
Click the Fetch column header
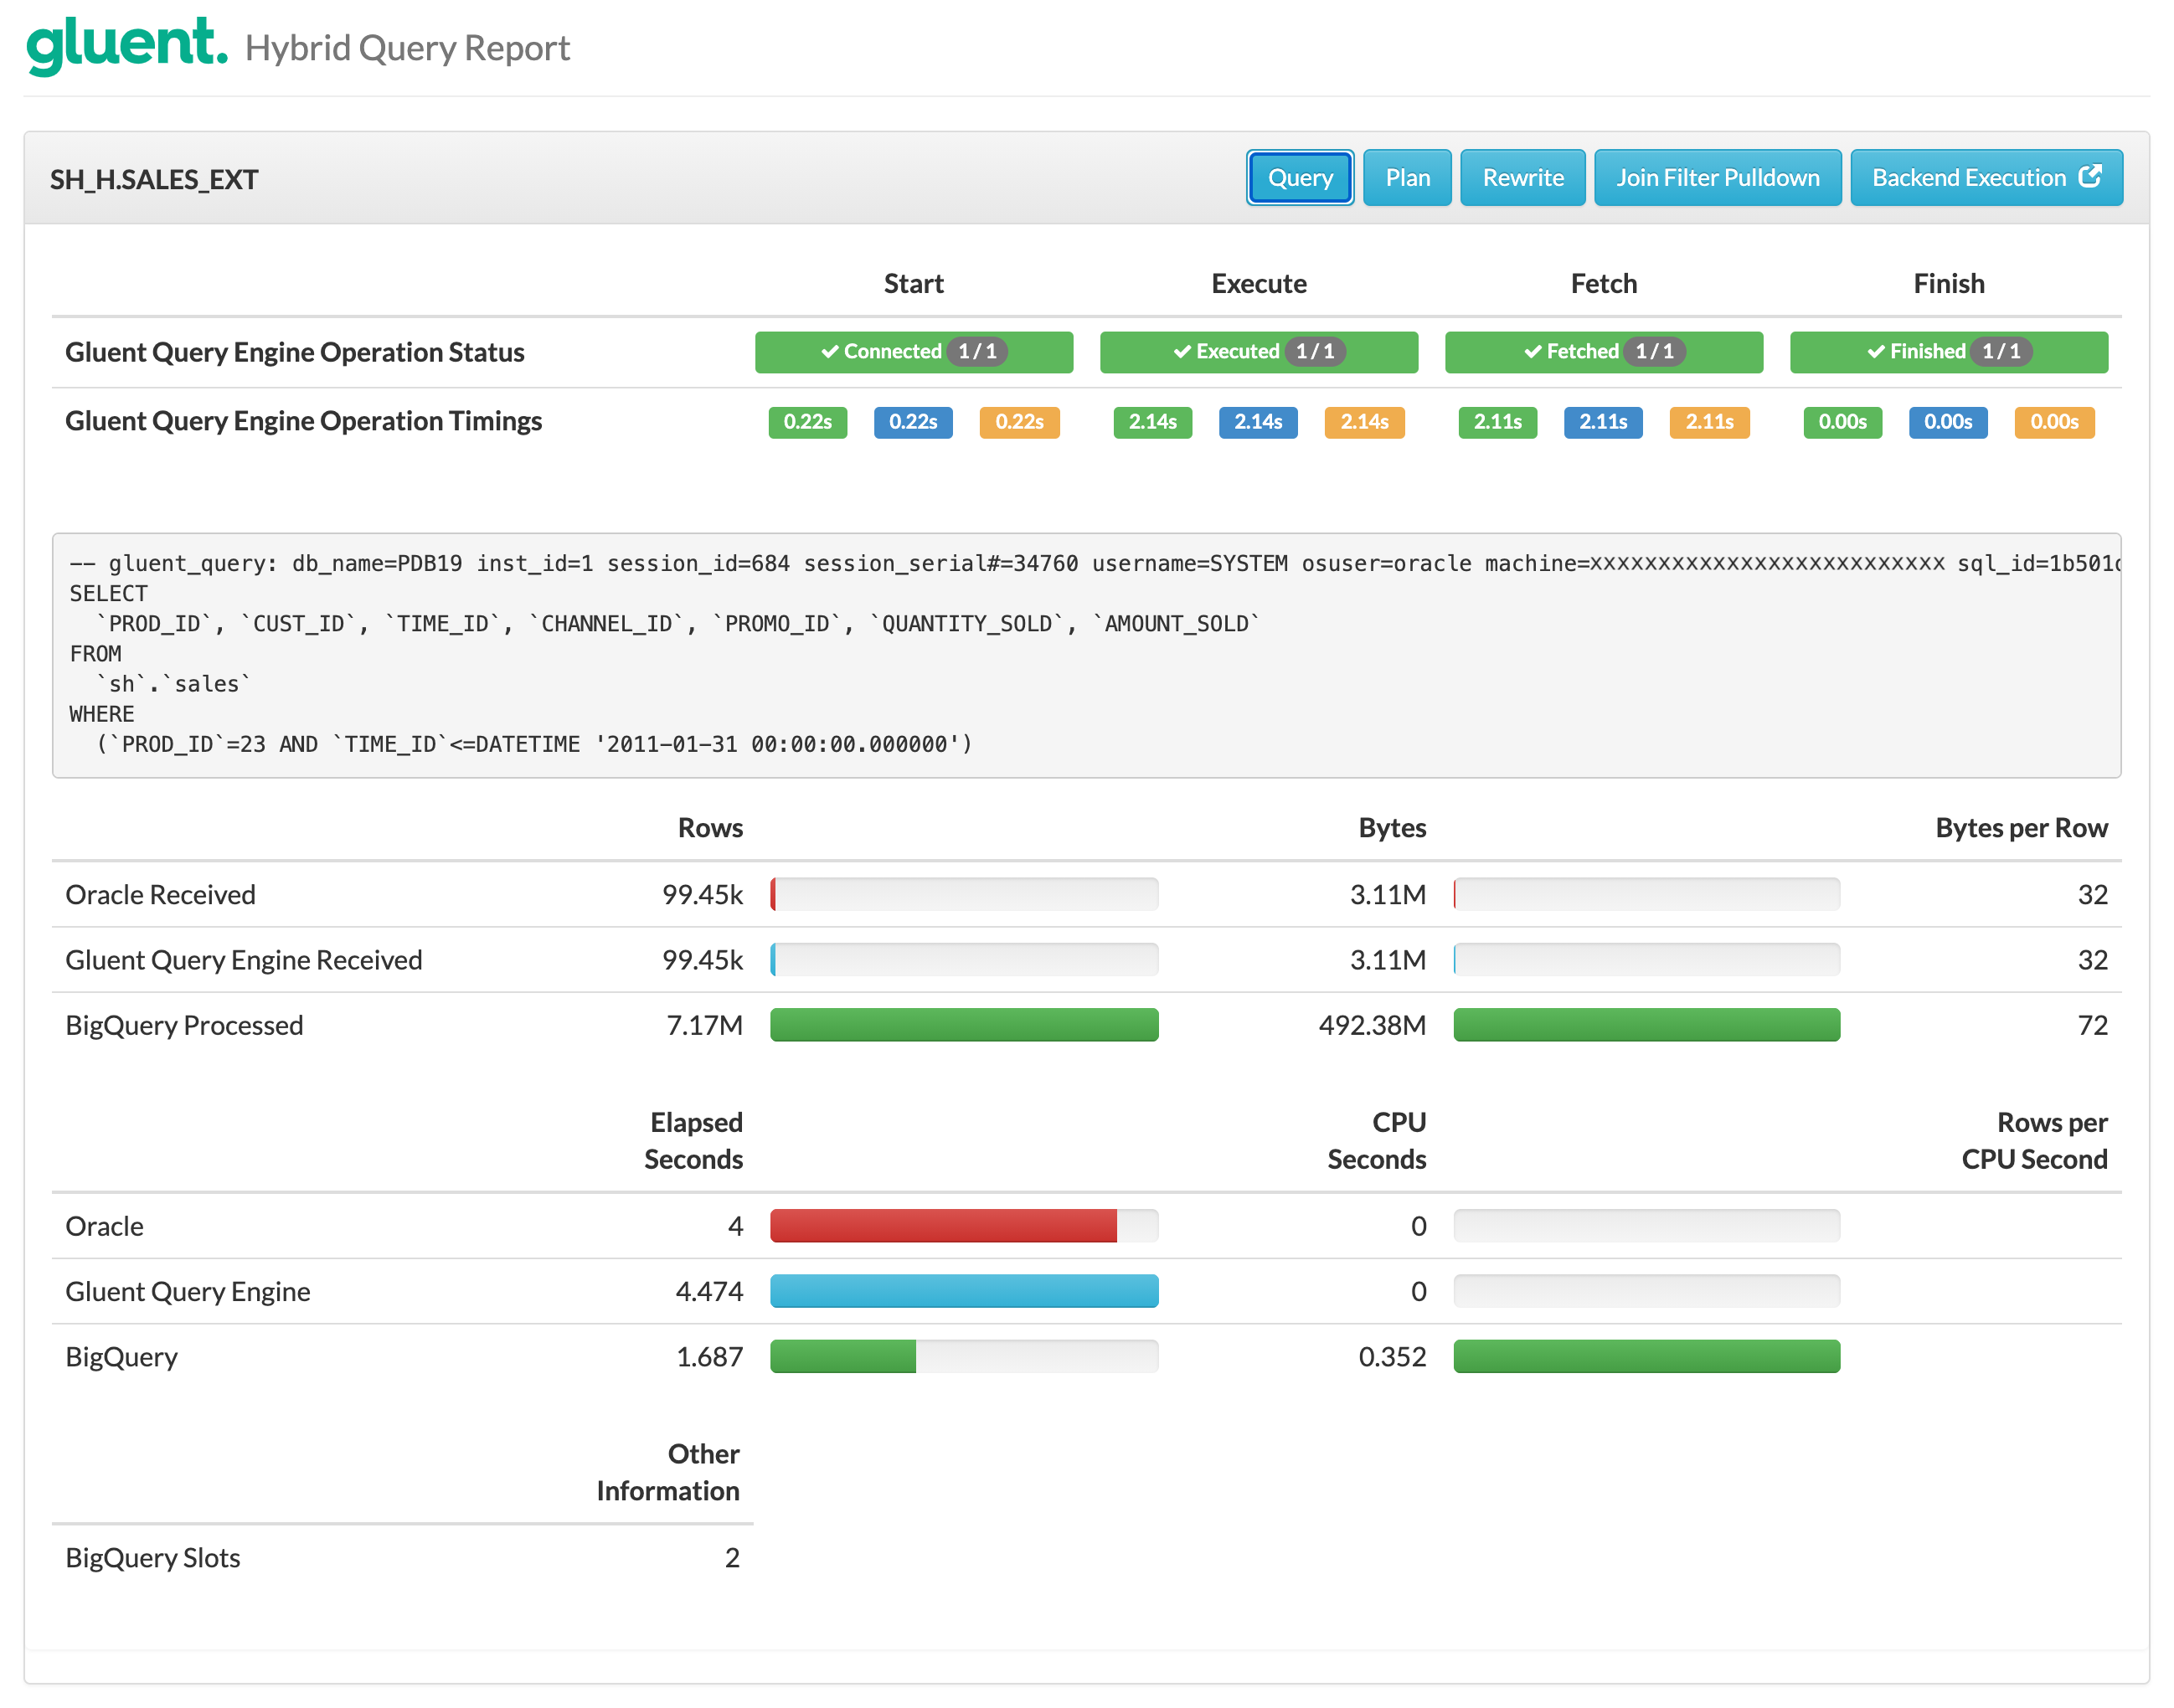[x=1604, y=284]
